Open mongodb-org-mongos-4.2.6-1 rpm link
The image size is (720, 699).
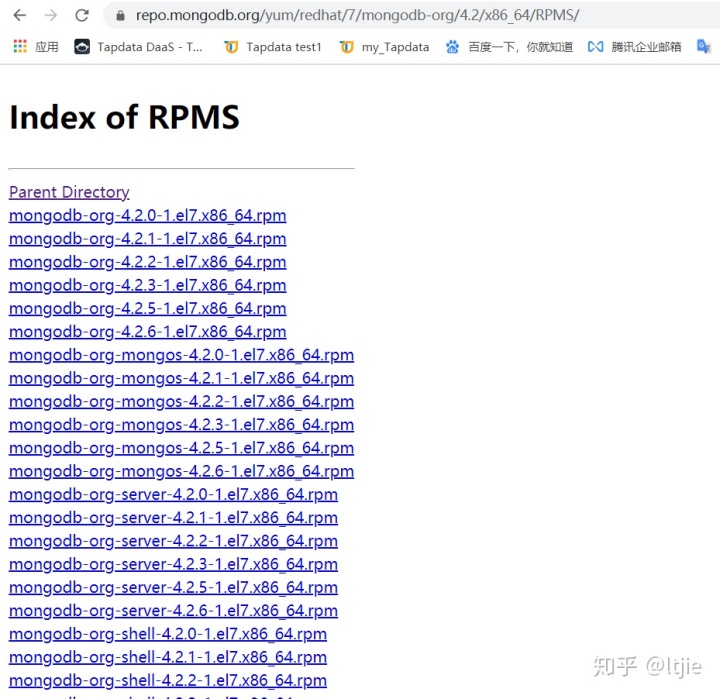click(x=181, y=471)
